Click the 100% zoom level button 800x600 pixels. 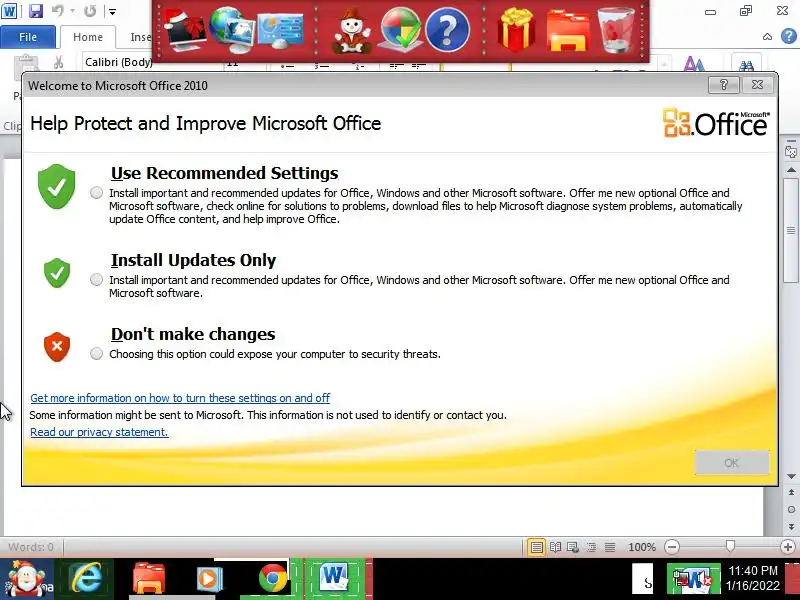642,547
